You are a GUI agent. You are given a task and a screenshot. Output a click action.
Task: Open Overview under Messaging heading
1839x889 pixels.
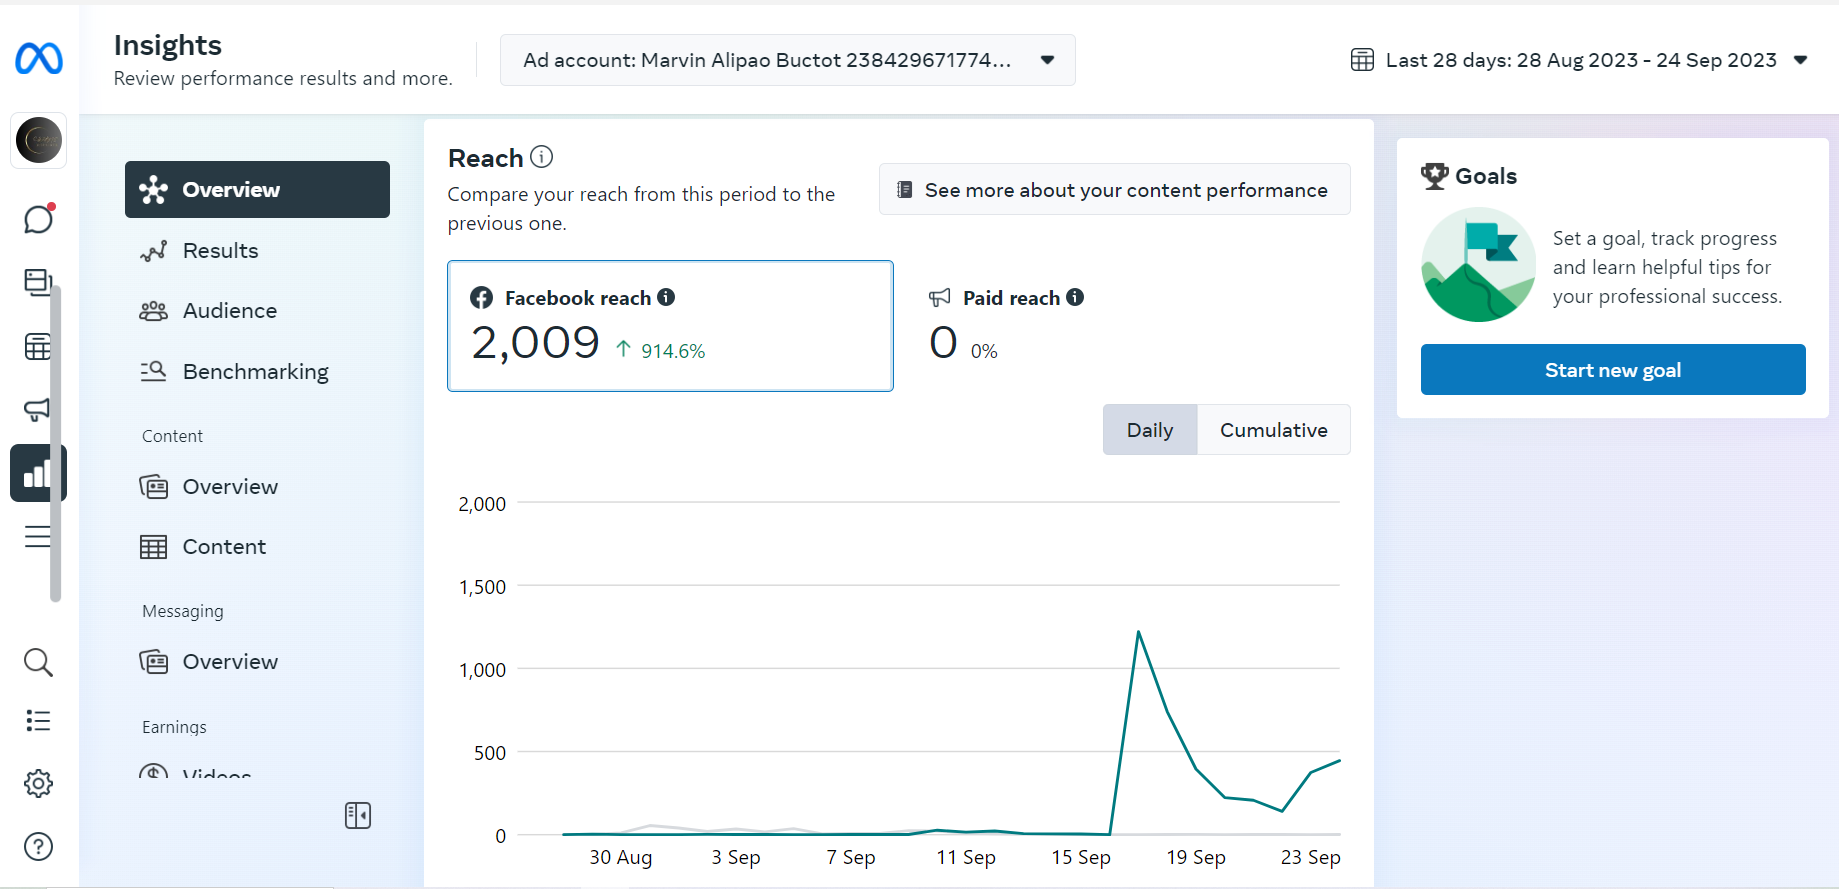pos(257,662)
